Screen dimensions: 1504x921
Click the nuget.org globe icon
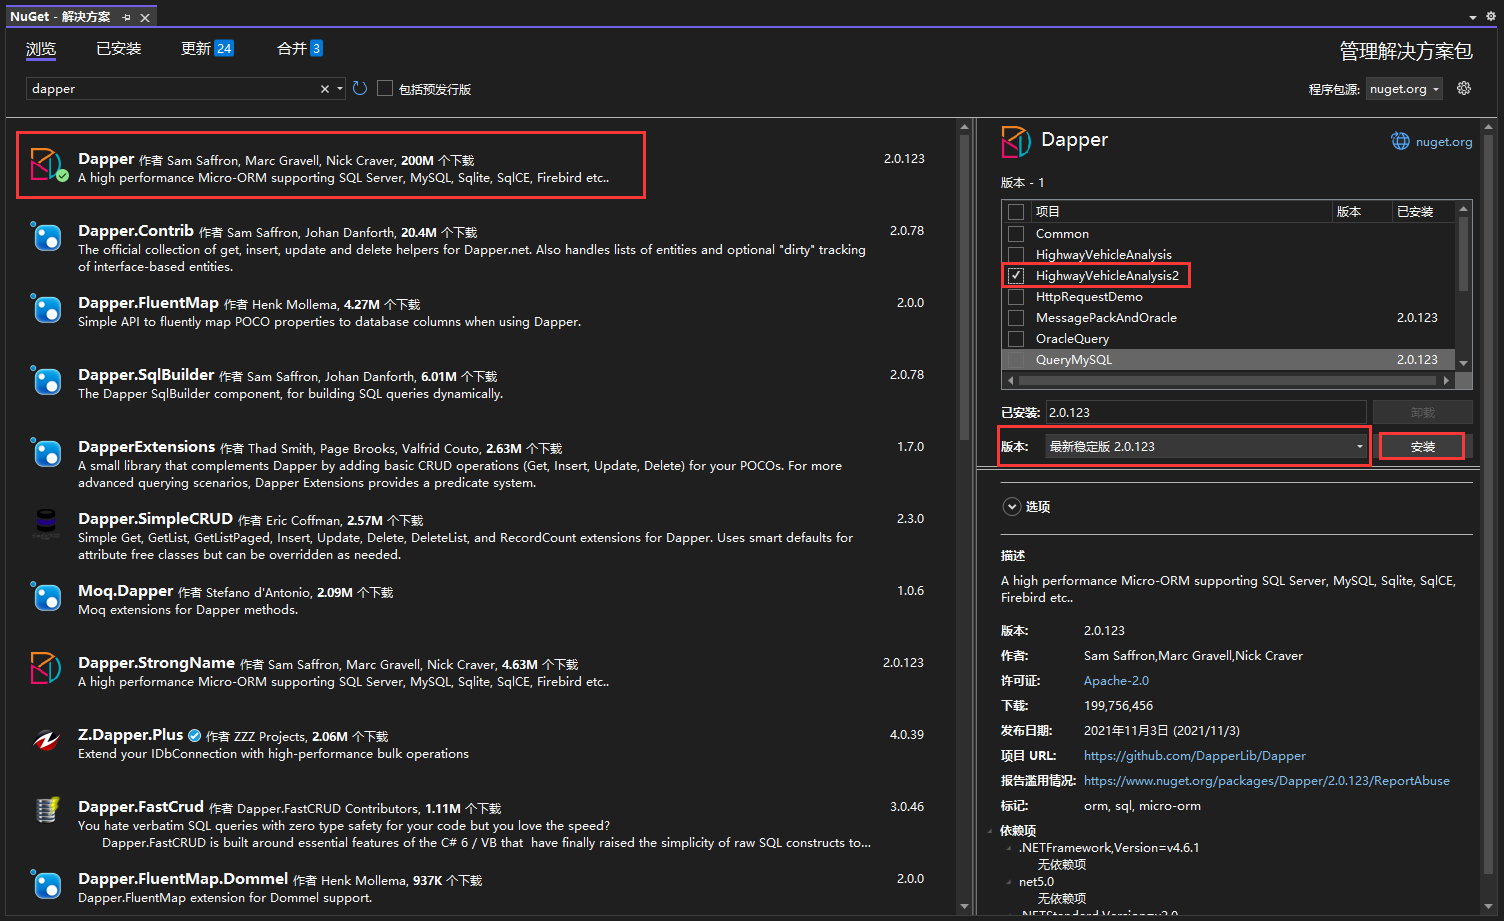pyautogui.click(x=1401, y=141)
